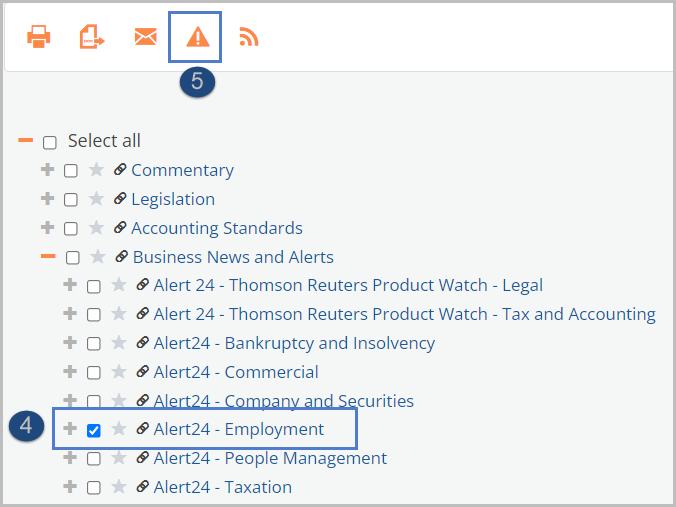Open Alert24 - Bankruptcy and Insolvency link
The width and height of the screenshot is (676, 507).
(x=294, y=344)
